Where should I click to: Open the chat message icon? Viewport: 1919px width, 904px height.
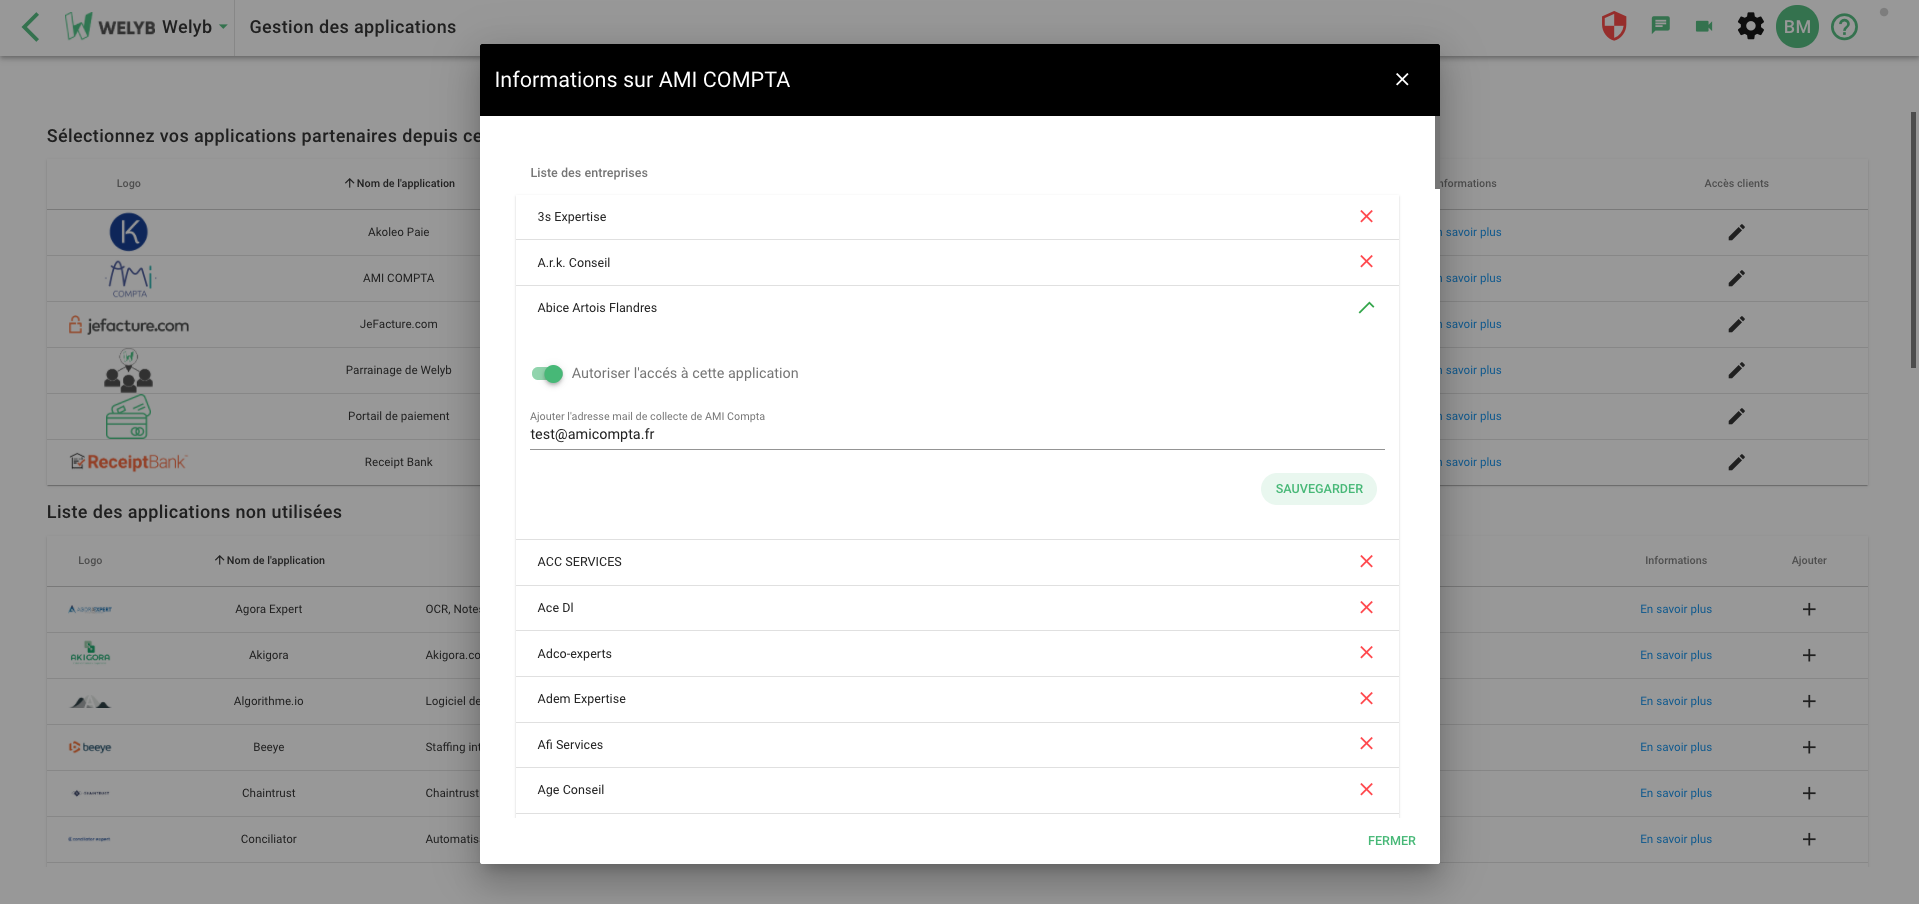(x=1660, y=26)
